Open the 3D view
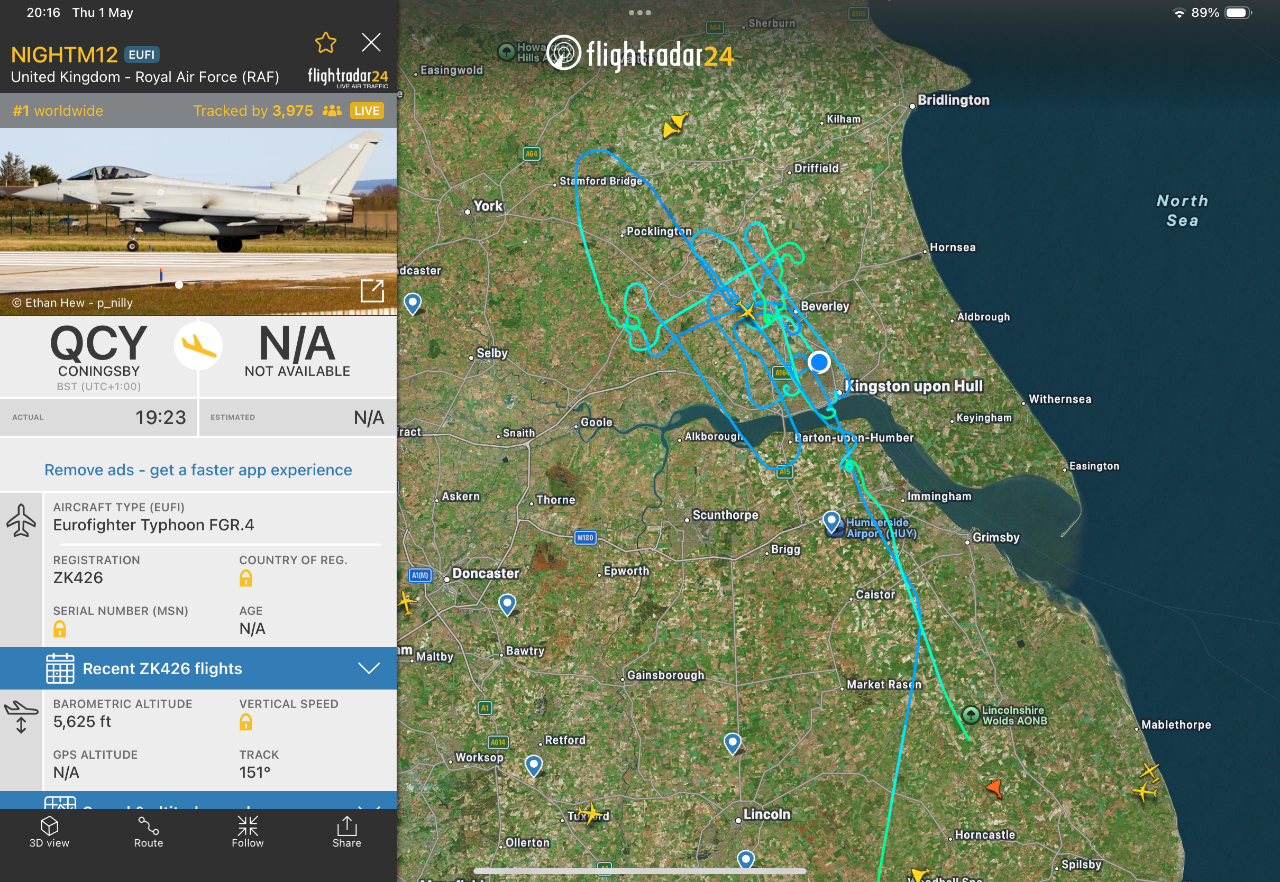1280x882 pixels. coord(49,831)
